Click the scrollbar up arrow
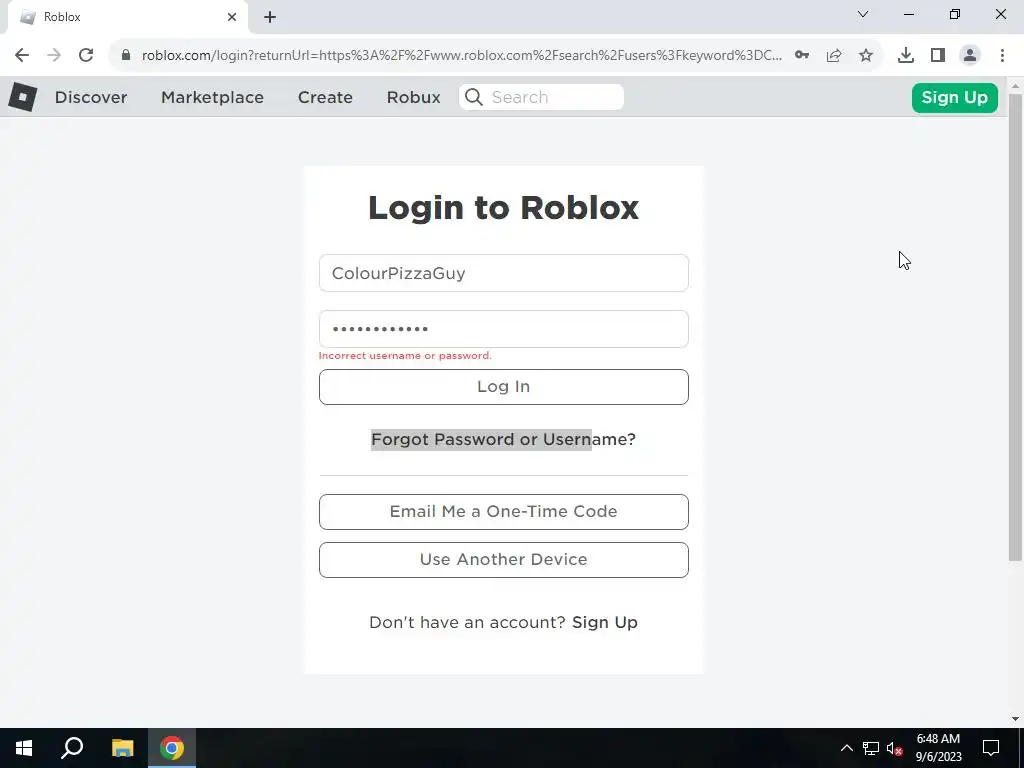The height and width of the screenshot is (768, 1024). click(x=1015, y=86)
